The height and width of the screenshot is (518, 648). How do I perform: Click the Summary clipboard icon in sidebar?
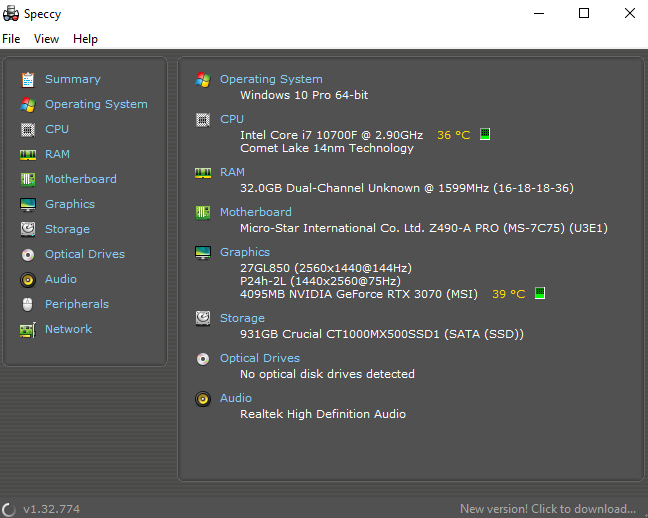[x=28, y=79]
